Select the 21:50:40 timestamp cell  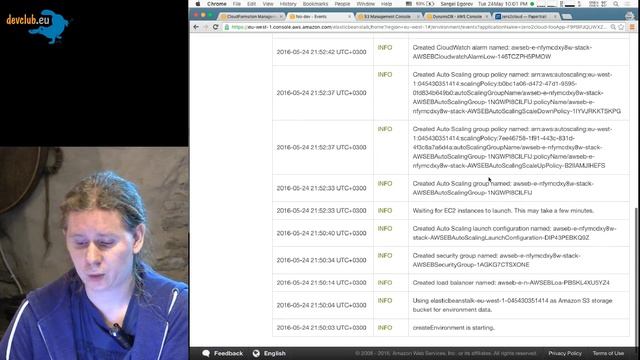pyautogui.click(x=321, y=233)
